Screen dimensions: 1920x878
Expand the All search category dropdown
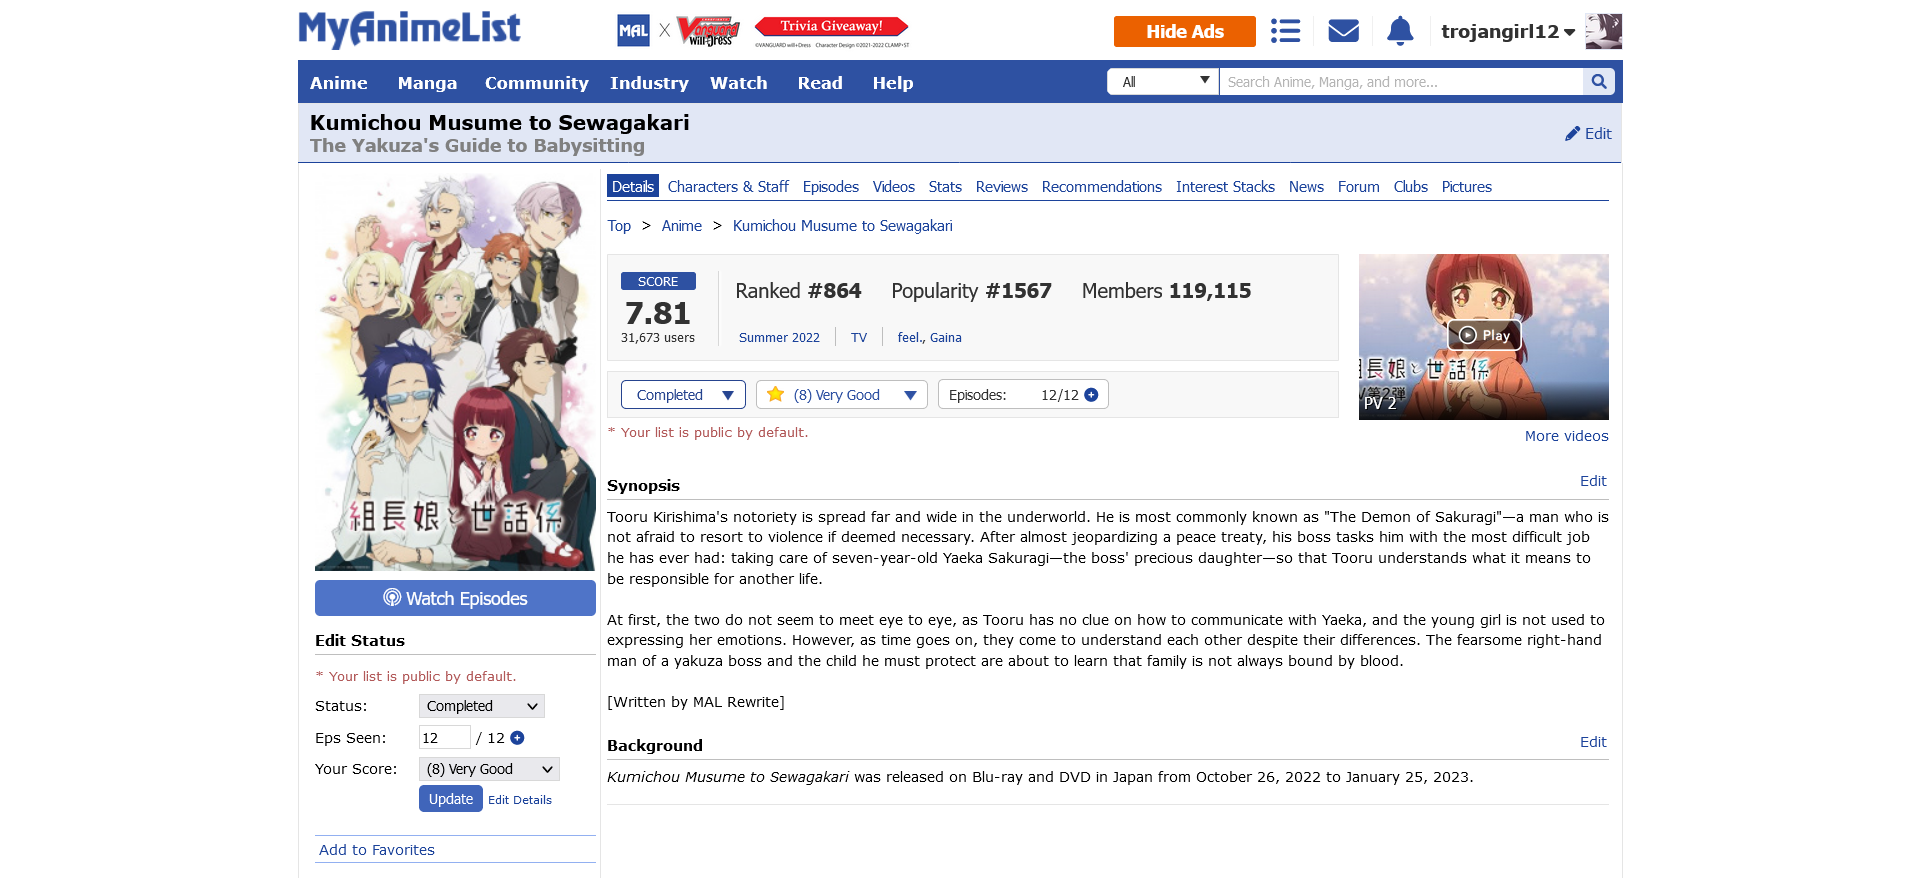coord(1163,82)
